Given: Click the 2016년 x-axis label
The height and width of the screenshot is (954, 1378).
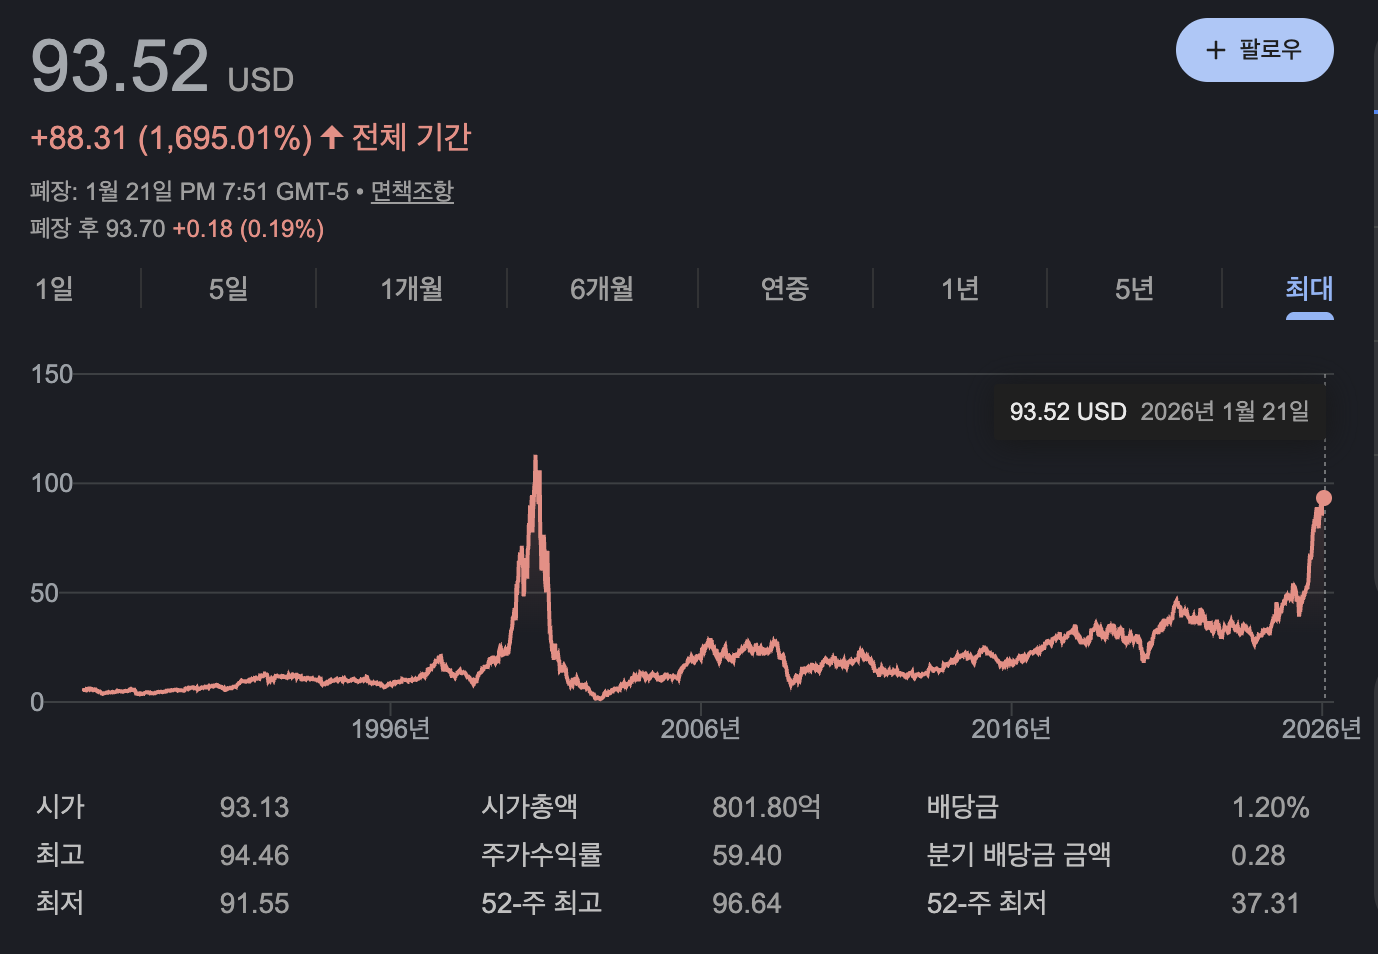Looking at the screenshot, I should tap(1011, 729).
